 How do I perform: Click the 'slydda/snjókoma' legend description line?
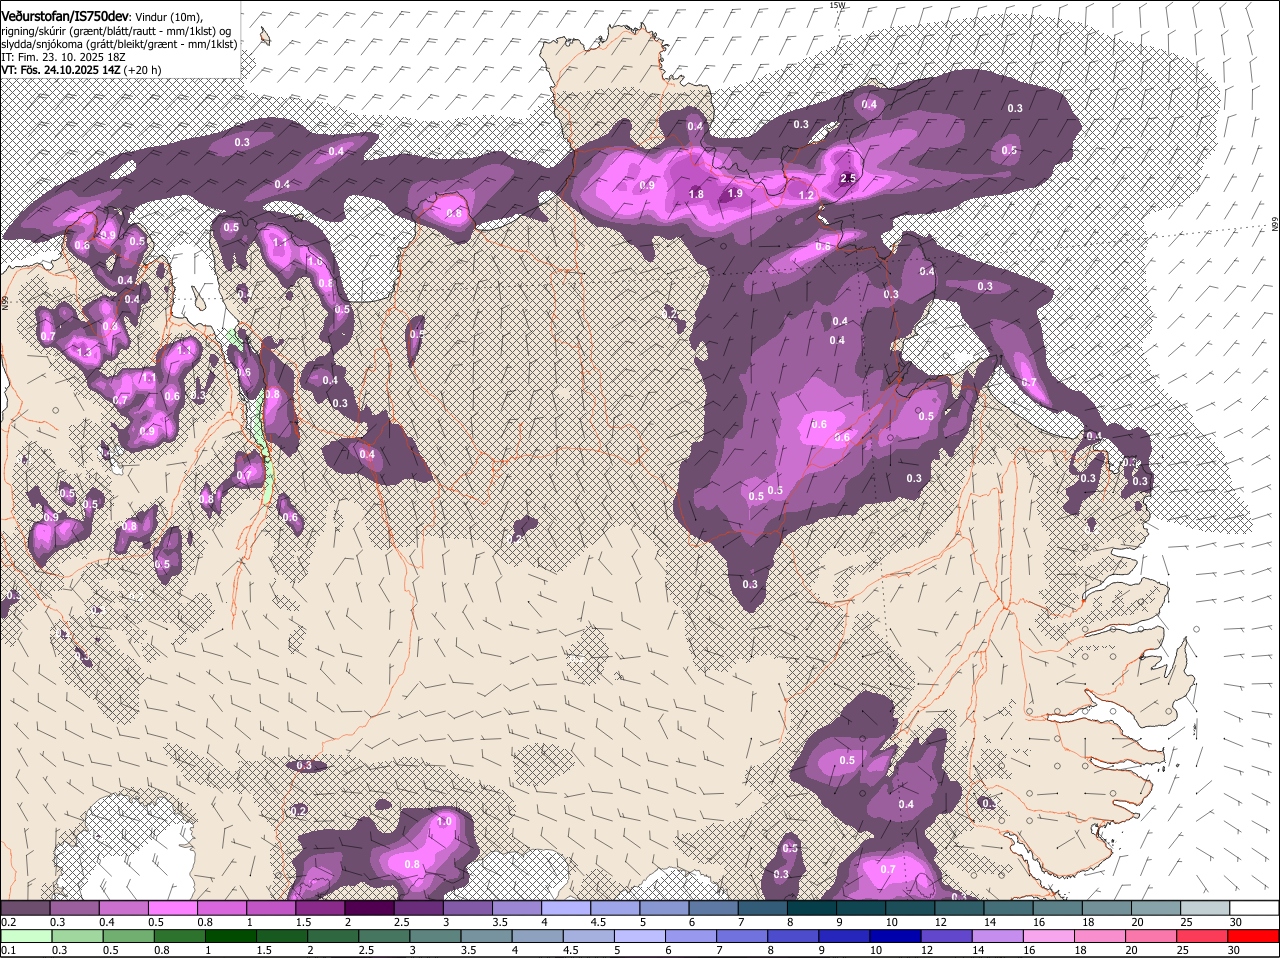coord(119,44)
